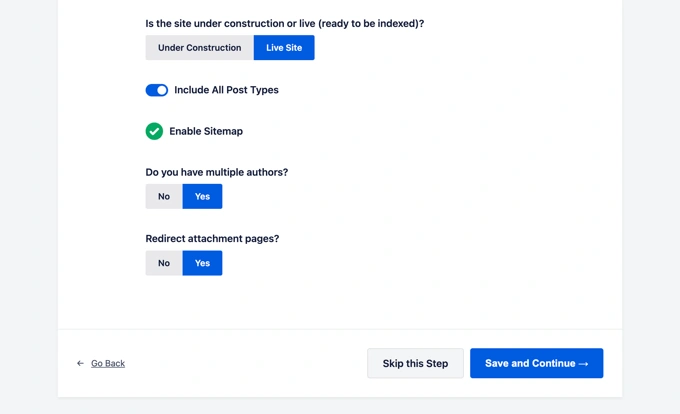This screenshot has width=680, height=414.
Task: Follow the Go Back link
Action: 108,364
